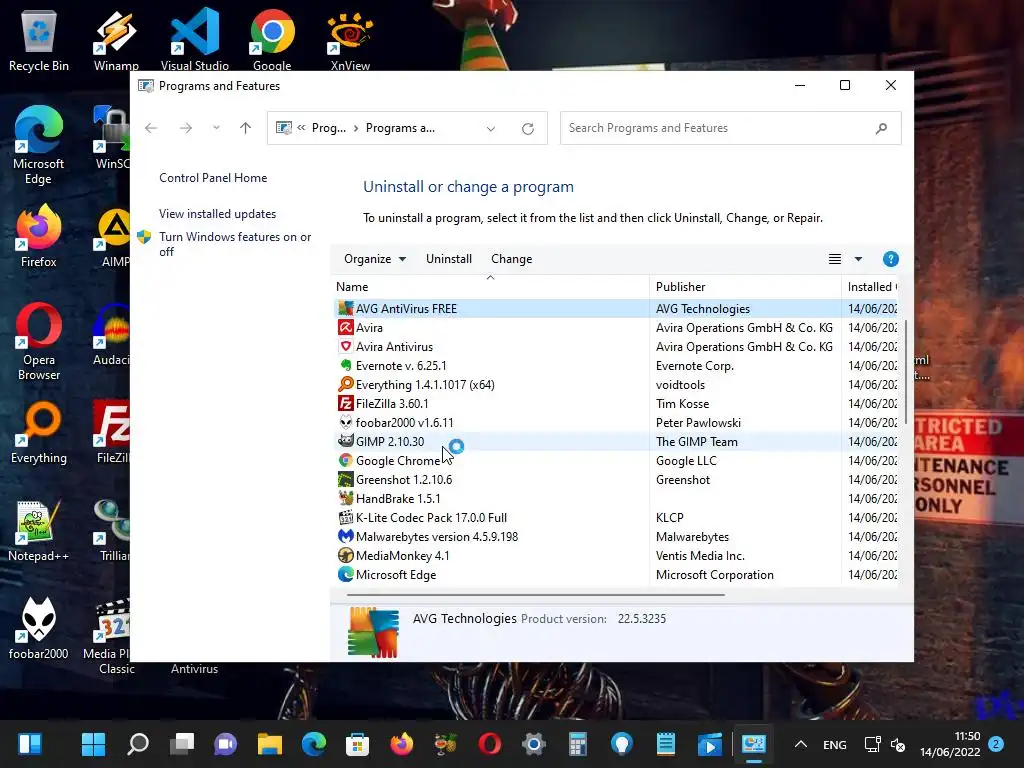Open taskbar clock showing 11:50
The image size is (1024, 768).
pyautogui.click(x=950, y=744)
